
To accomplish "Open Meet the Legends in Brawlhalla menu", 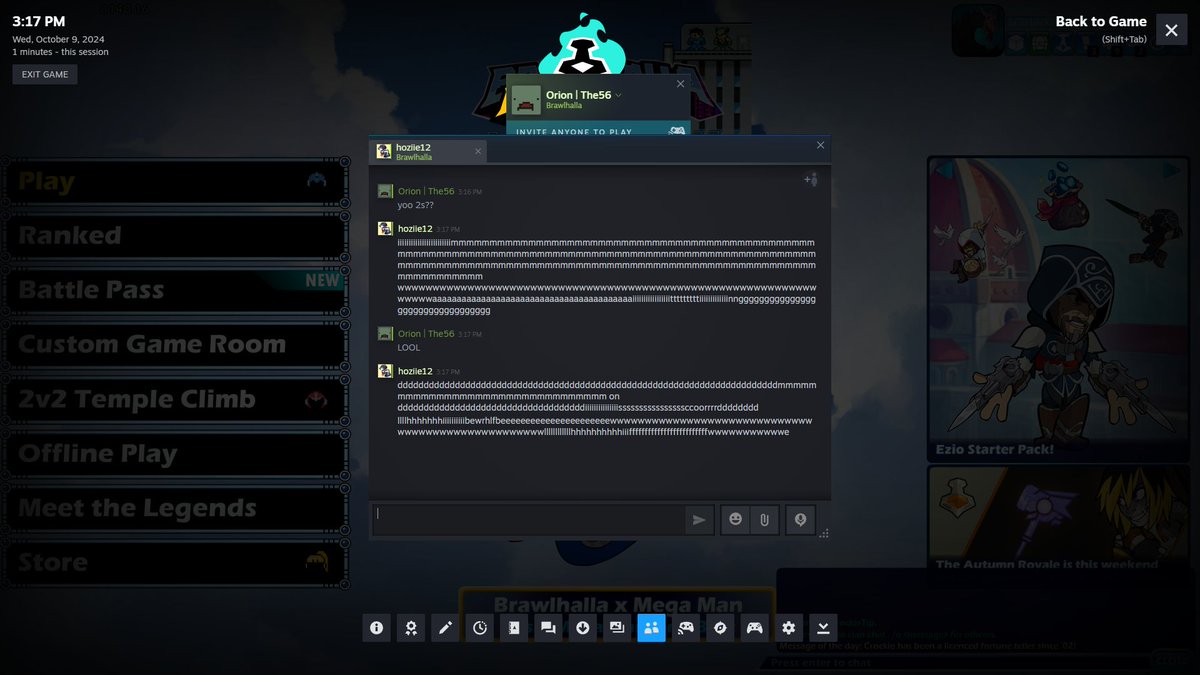I will tap(177, 508).
